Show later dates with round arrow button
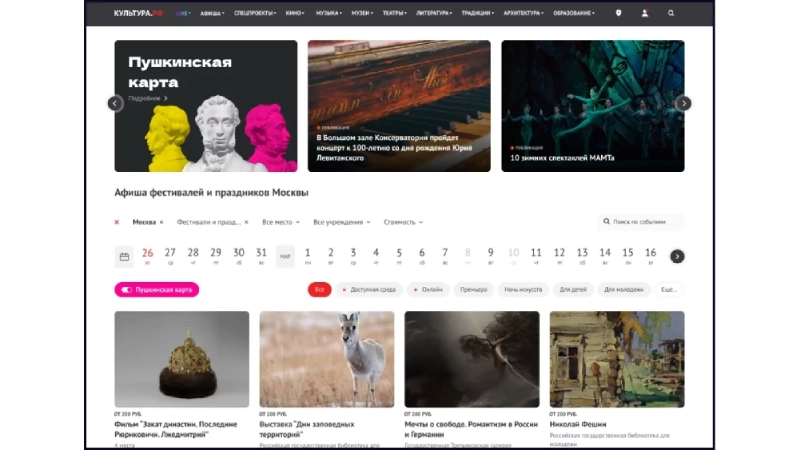The height and width of the screenshot is (450, 800). point(677,257)
